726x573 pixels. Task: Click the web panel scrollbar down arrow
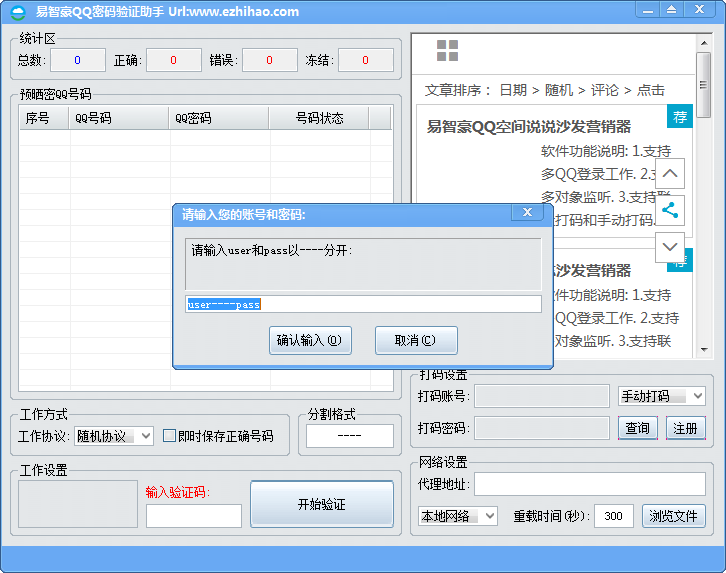tap(704, 350)
